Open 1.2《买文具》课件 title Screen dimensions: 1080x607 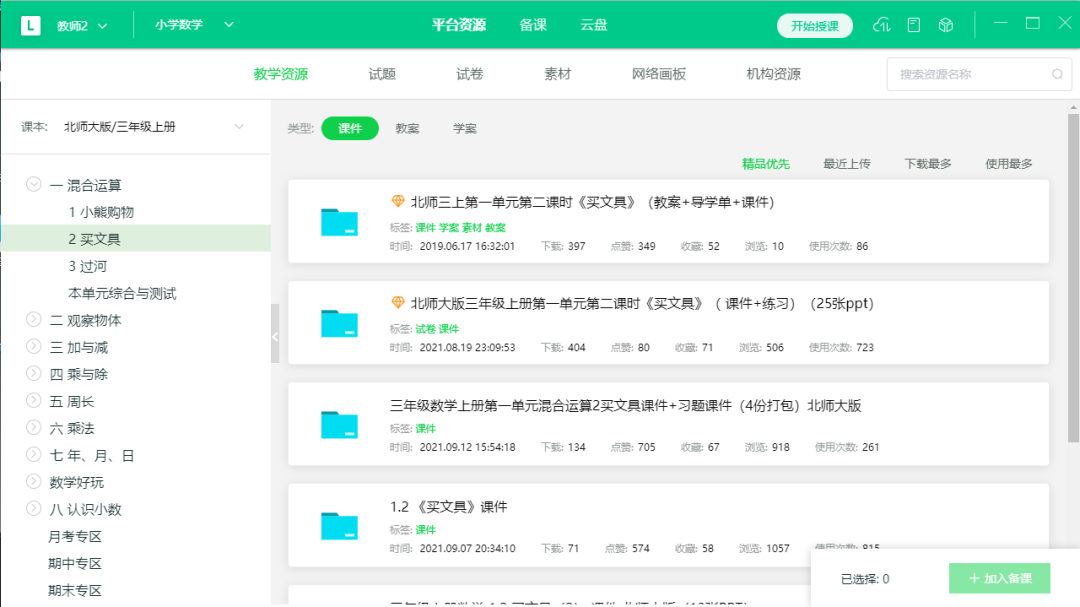click(x=448, y=507)
